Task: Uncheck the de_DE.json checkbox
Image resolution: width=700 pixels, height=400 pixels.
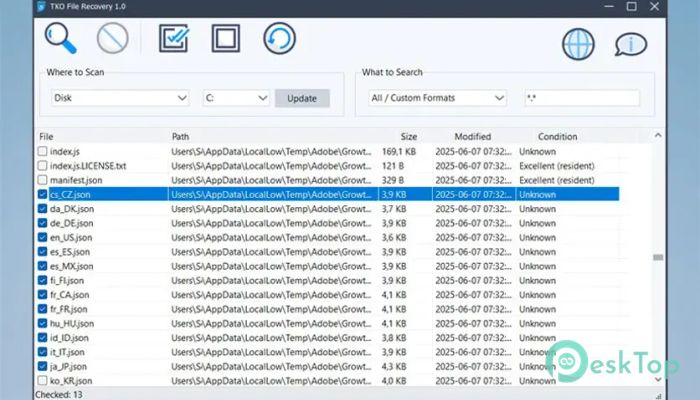Action: [x=42, y=223]
